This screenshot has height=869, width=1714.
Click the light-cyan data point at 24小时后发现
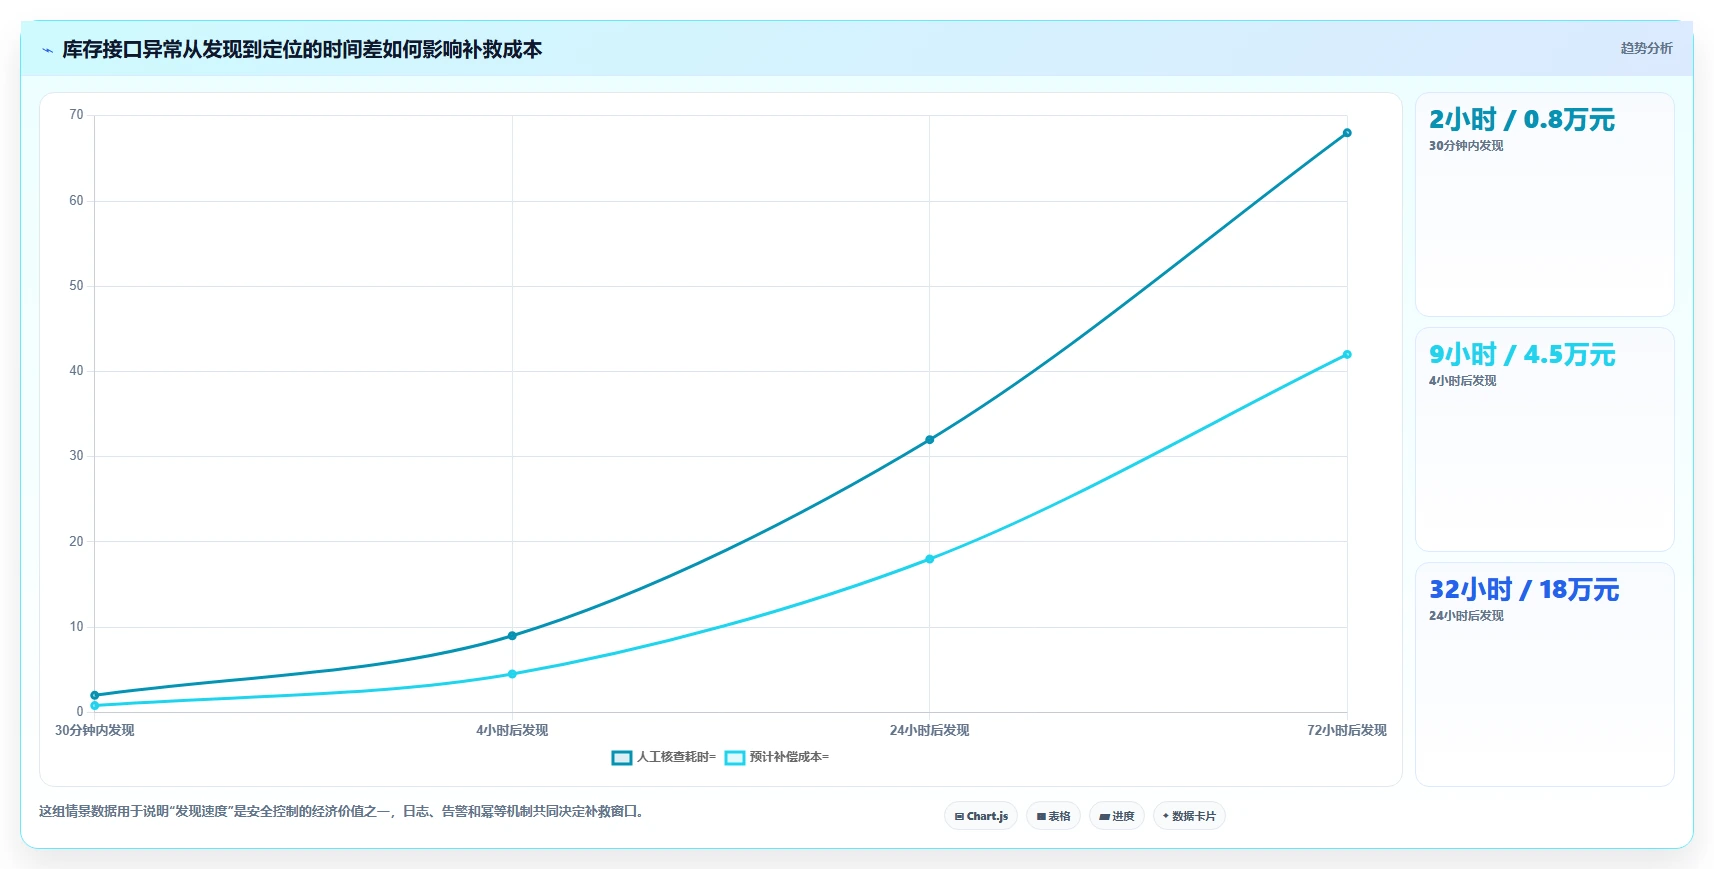930,559
